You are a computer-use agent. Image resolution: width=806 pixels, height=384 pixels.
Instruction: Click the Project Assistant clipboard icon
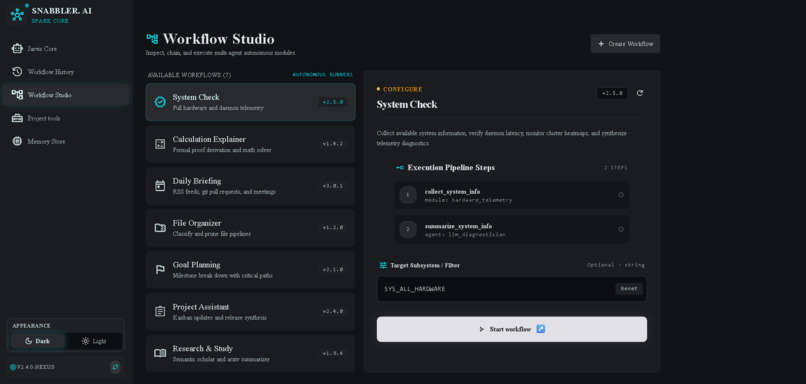[160, 312]
